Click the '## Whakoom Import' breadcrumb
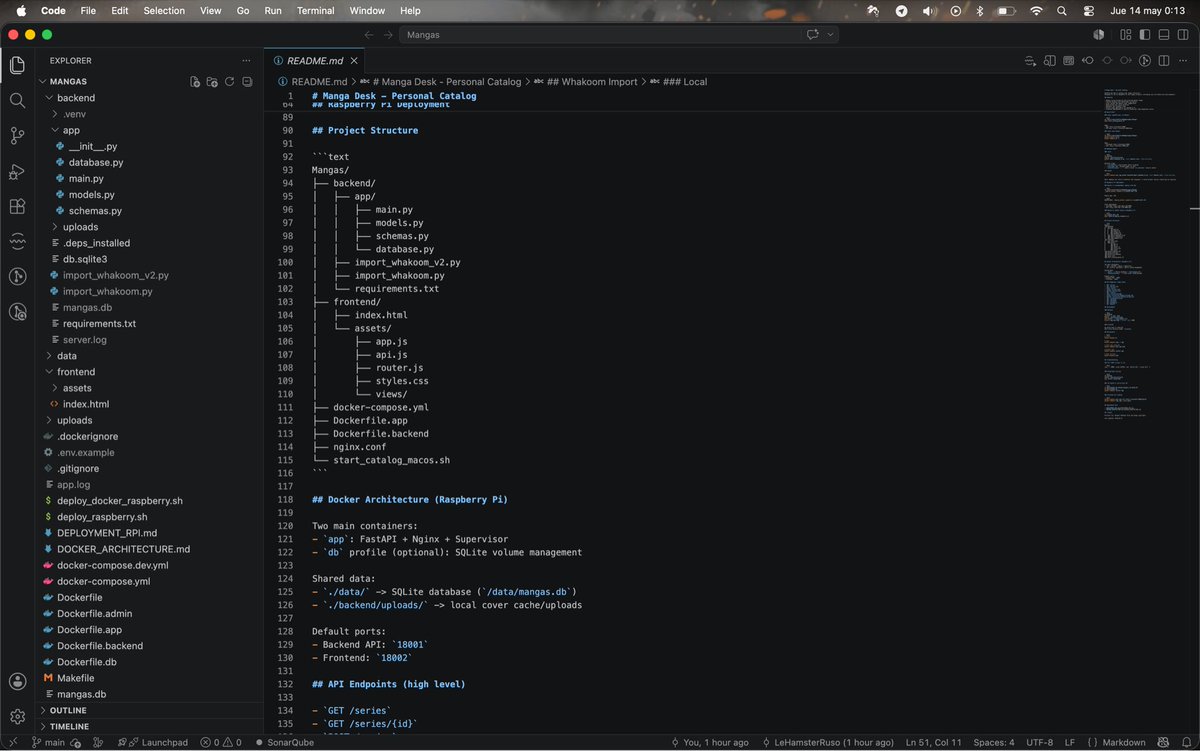Image resolution: width=1200 pixels, height=751 pixels. click(x=591, y=81)
